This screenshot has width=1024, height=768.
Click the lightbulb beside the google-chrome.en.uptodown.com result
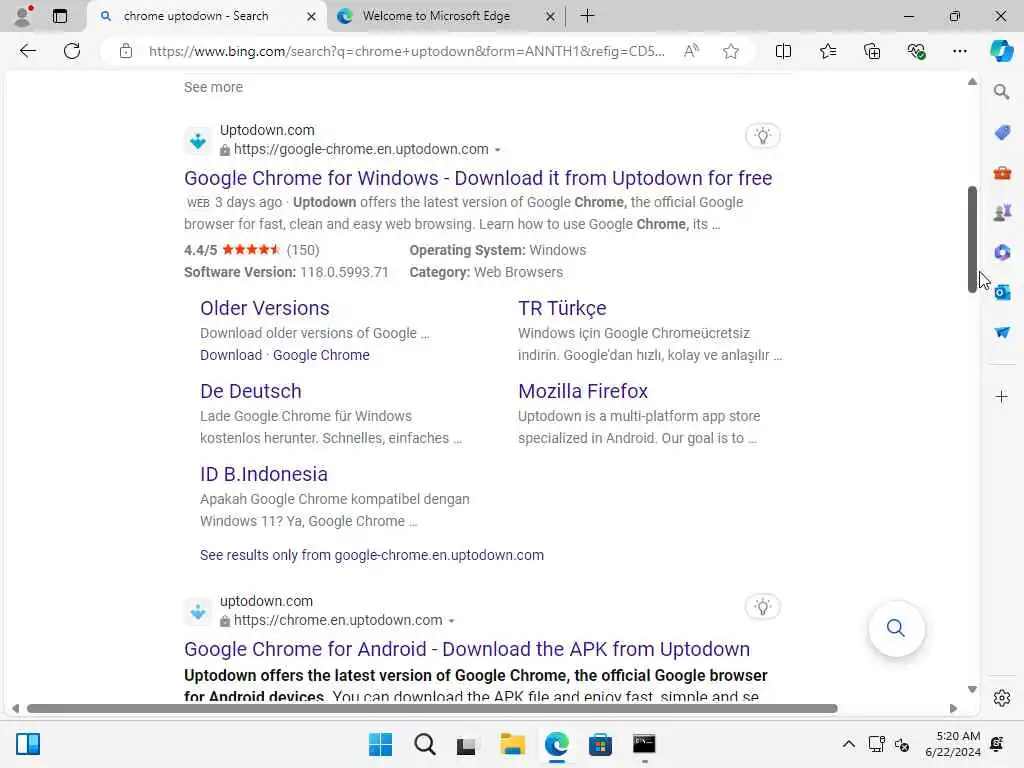(x=762, y=136)
